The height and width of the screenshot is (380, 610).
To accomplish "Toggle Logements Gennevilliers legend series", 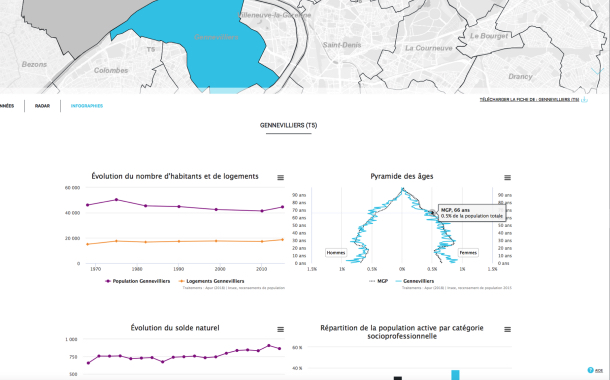I will pos(211,281).
